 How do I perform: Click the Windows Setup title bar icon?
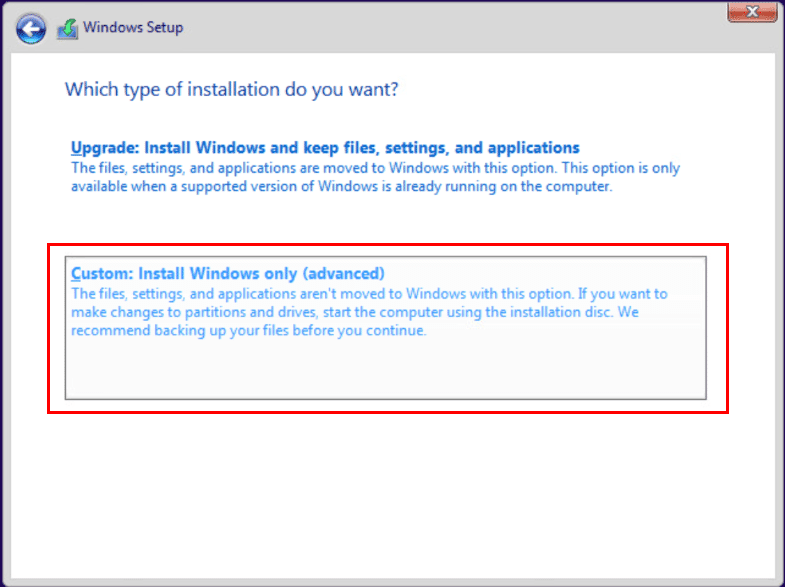[68, 28]
